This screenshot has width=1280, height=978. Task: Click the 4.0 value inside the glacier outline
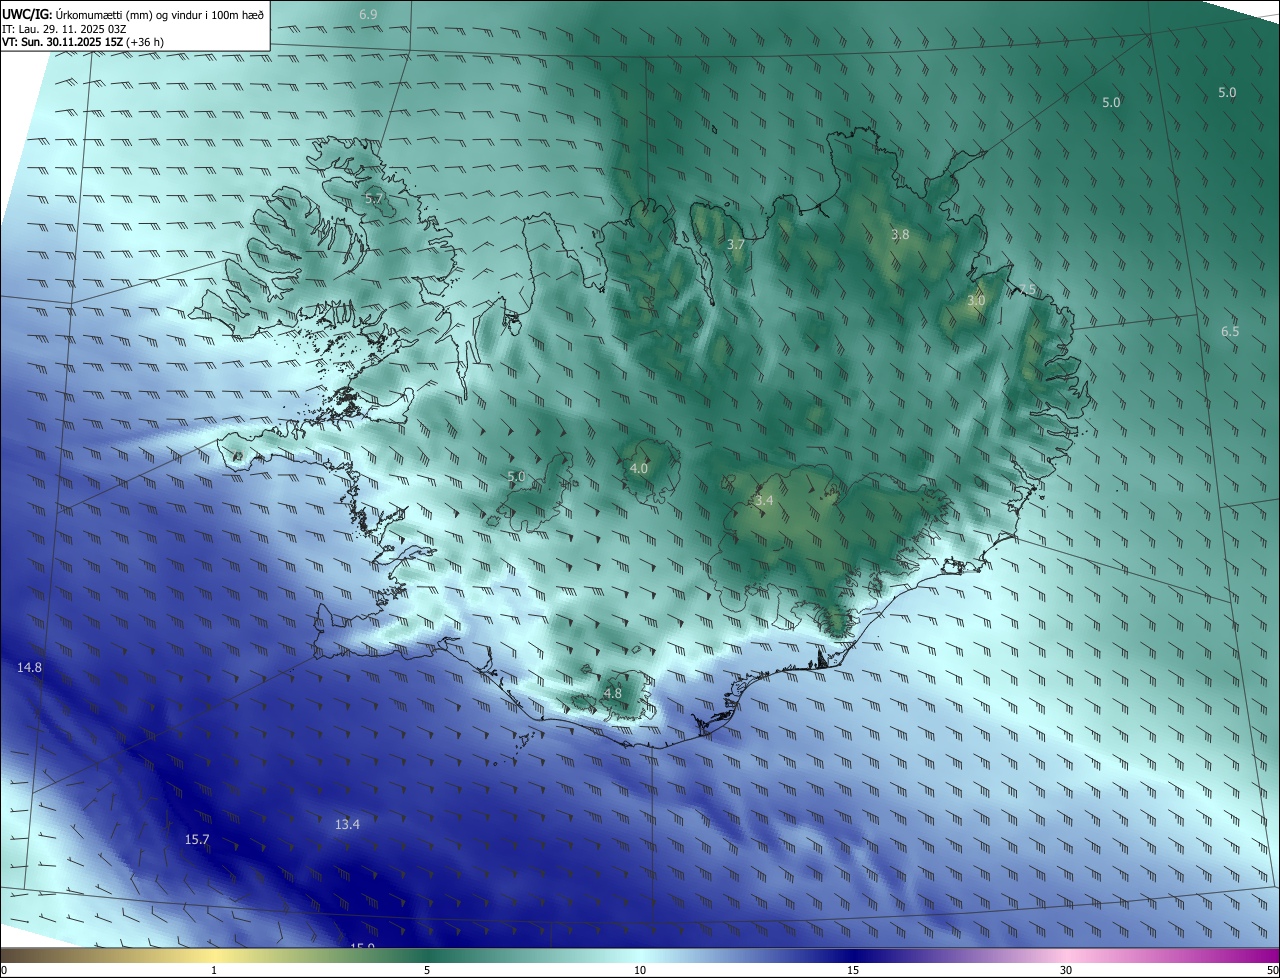(x=639, y=468)
